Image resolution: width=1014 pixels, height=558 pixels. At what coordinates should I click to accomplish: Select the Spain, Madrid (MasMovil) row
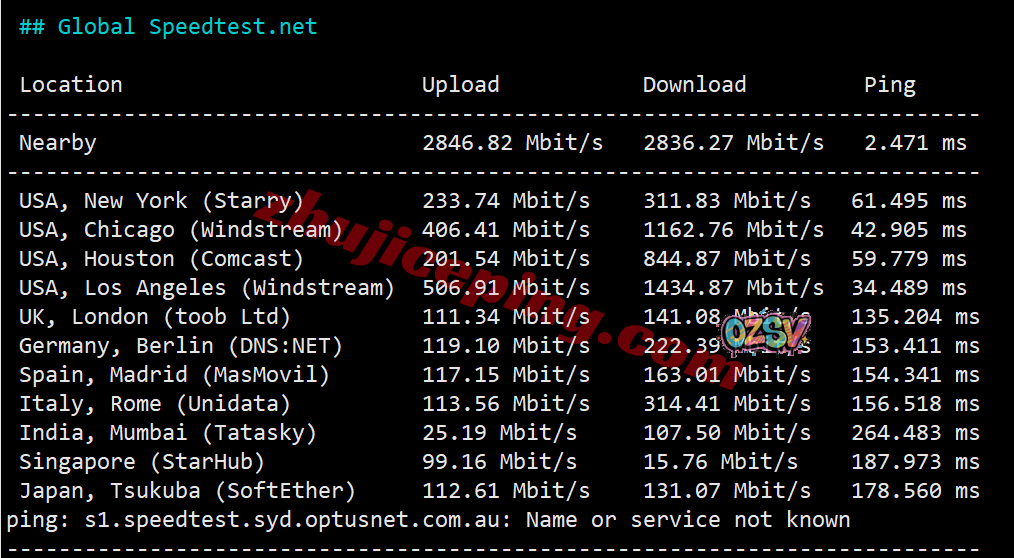coord(174,375)
